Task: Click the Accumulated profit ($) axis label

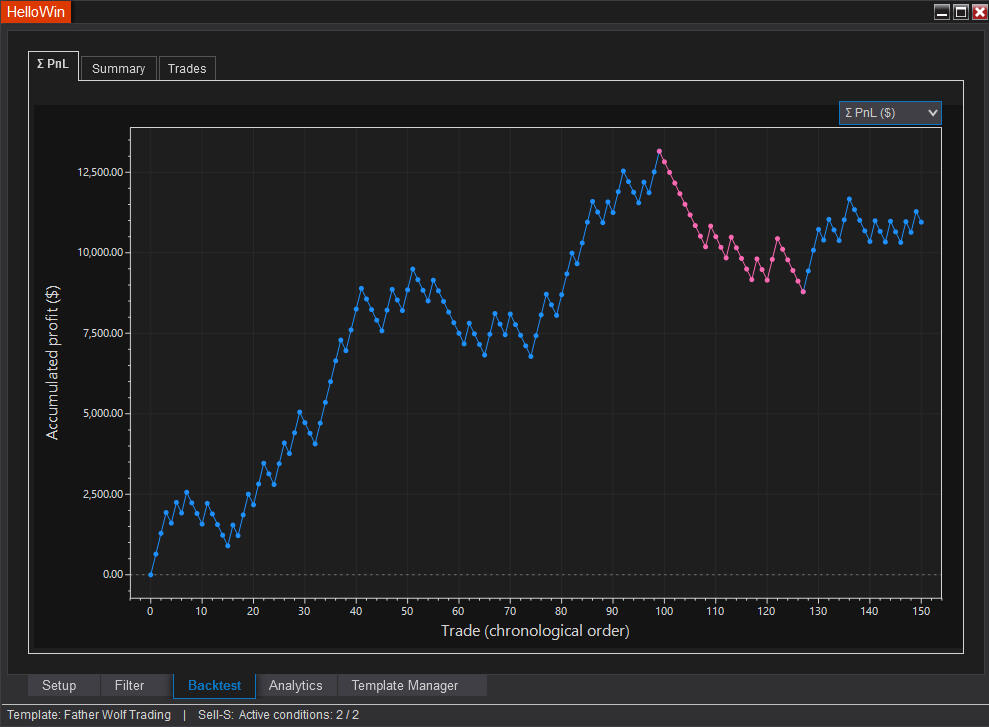Action: [x=52, y=361]
